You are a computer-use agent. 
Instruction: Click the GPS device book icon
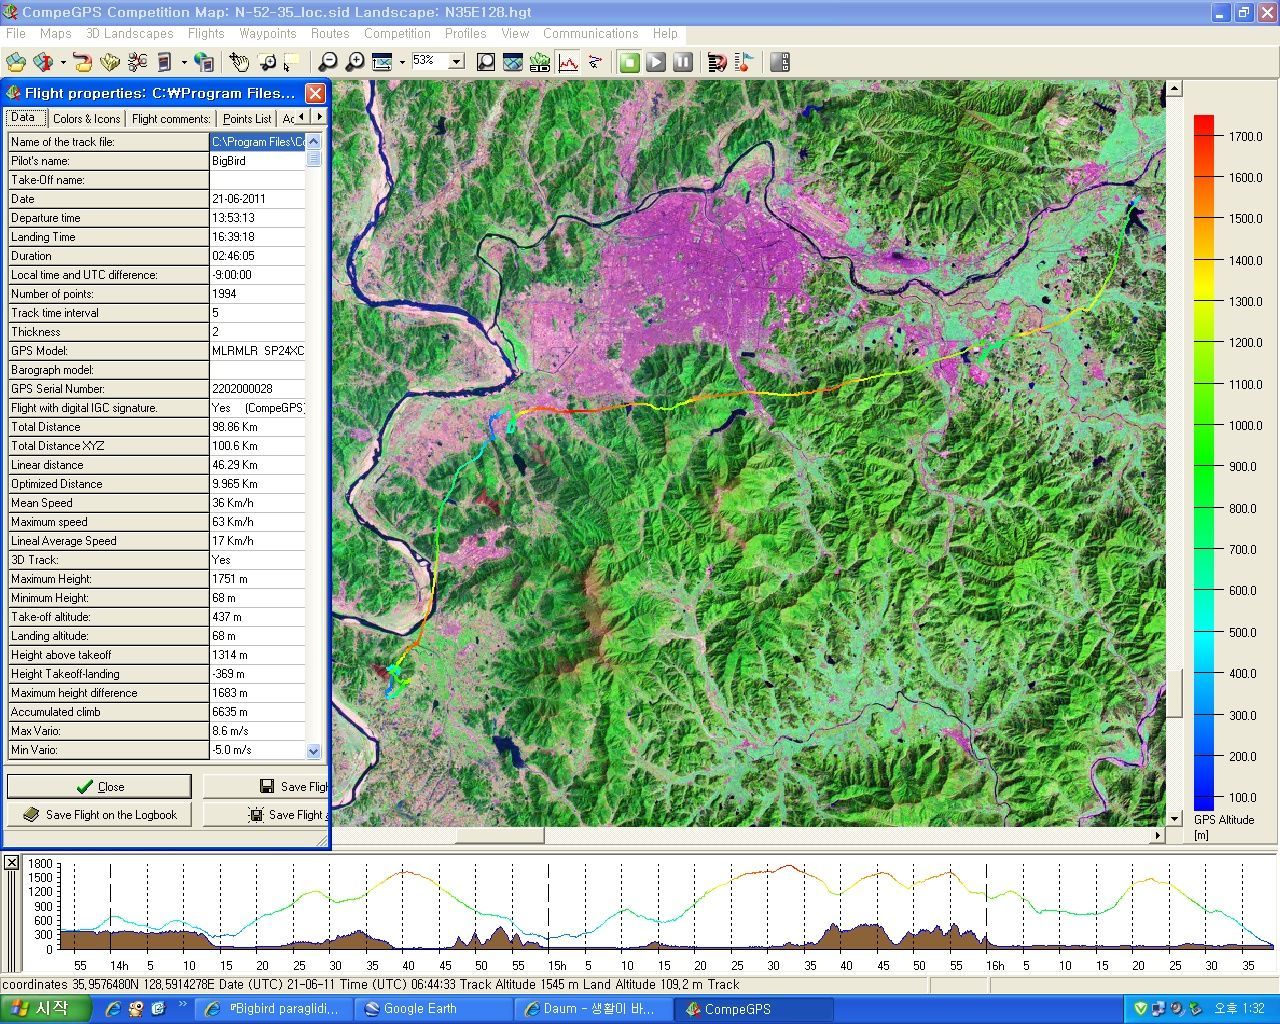[164, 62]
